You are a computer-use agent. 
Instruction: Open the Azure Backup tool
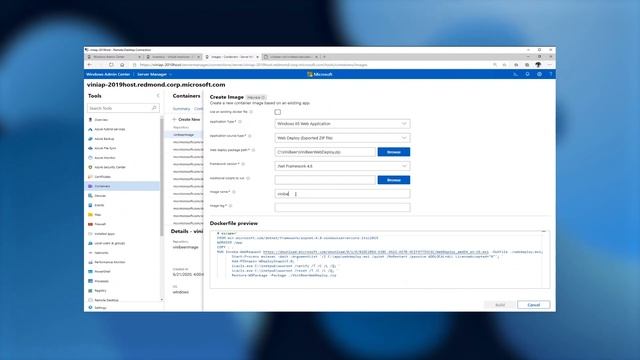[x=122, y=139]
